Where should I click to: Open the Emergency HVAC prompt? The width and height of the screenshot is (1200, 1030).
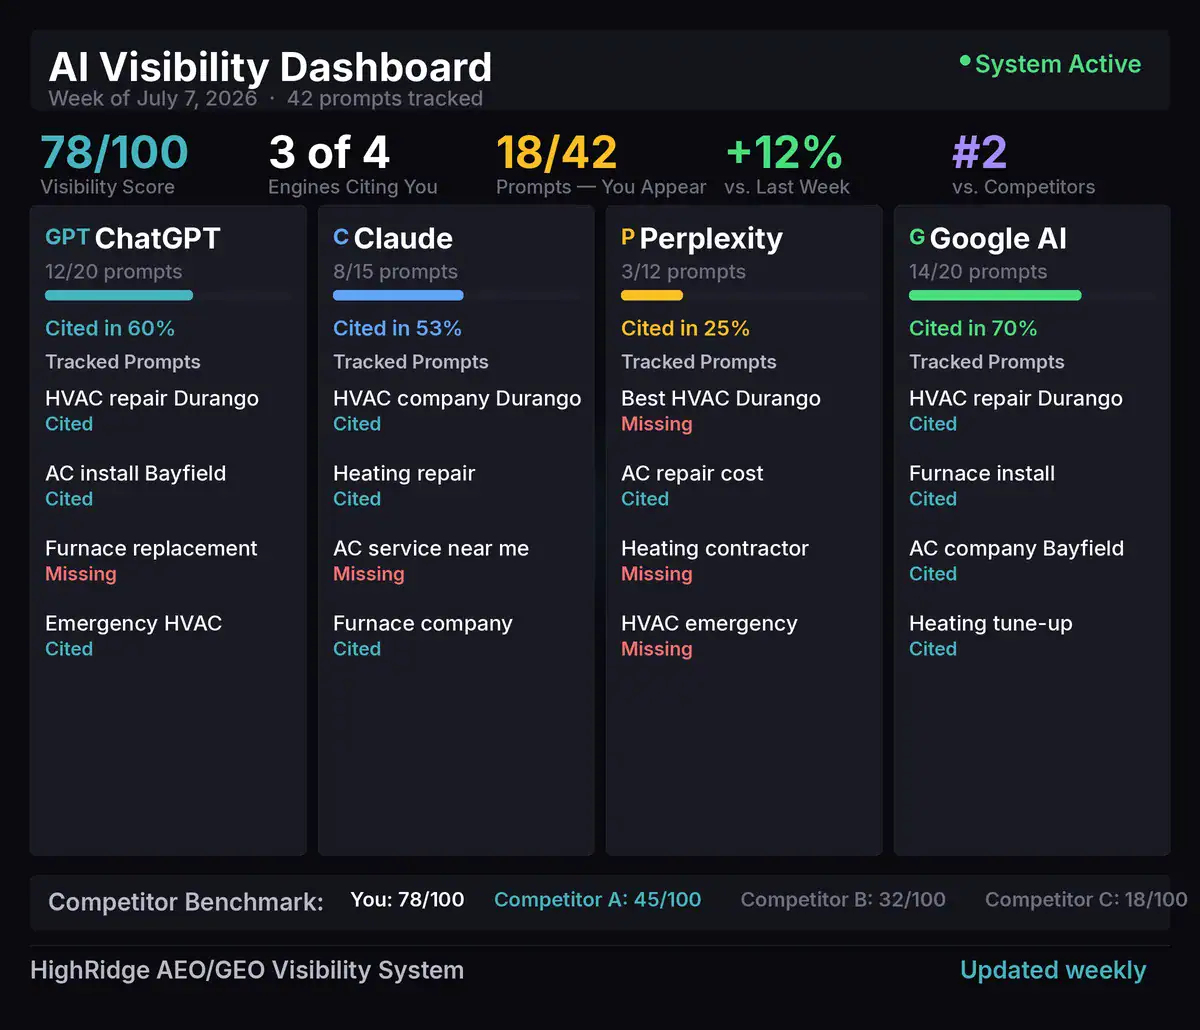click(133, 623)
